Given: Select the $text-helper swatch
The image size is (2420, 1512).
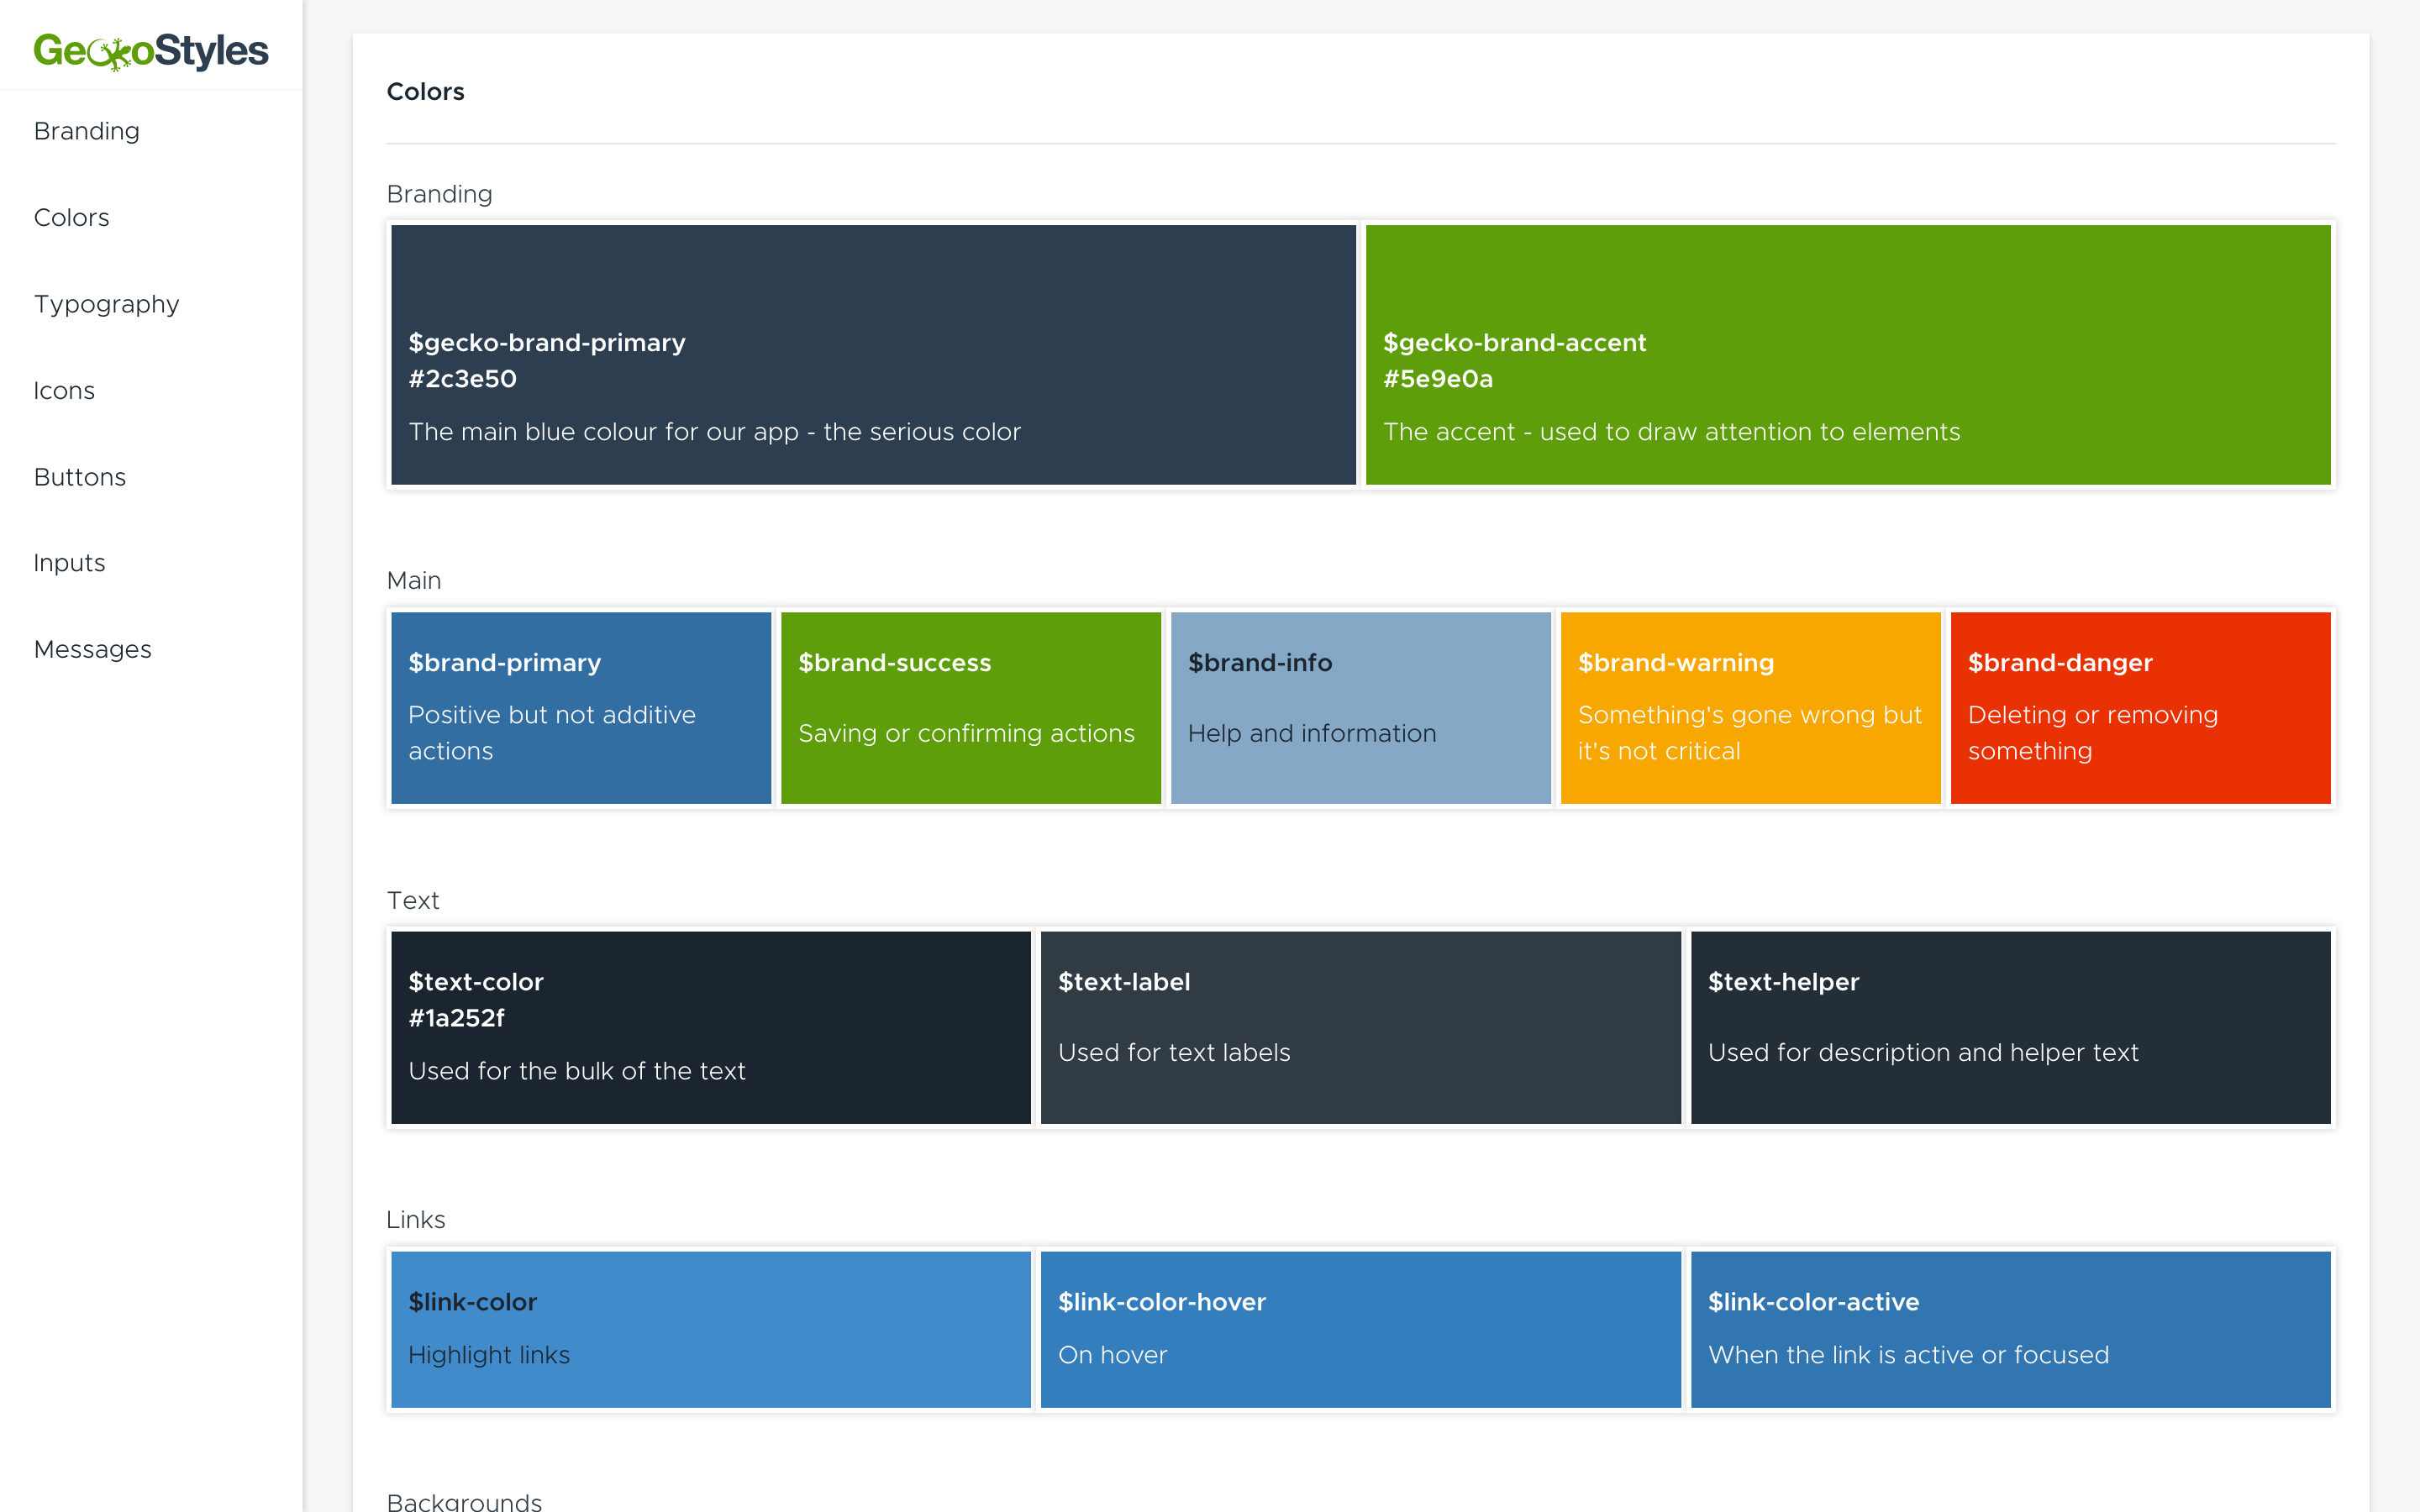Looking at the screenshot, I should pos(2011,1028).
